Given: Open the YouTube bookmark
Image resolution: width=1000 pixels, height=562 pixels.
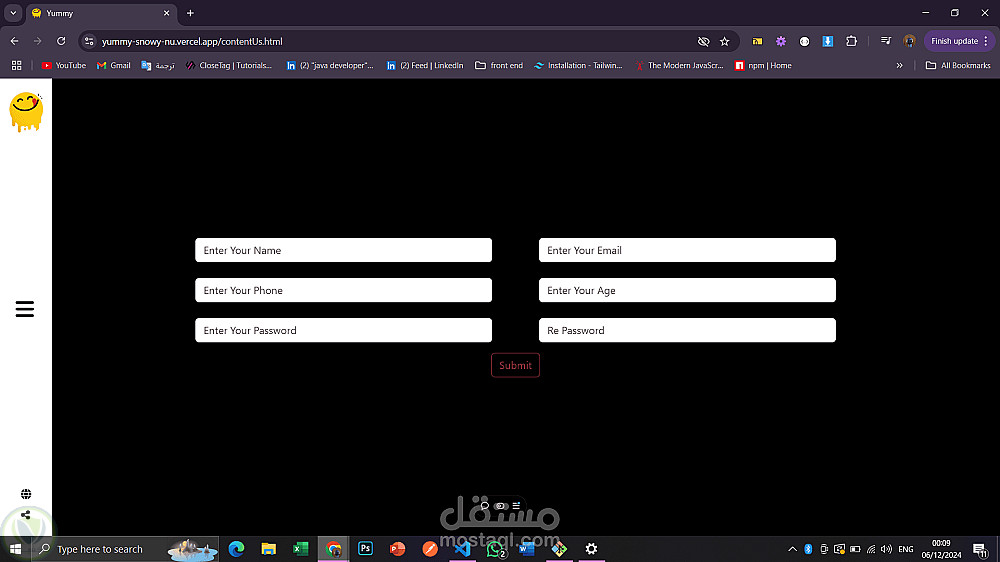Looking at the screenshot, I should click(x=64, y=66).
